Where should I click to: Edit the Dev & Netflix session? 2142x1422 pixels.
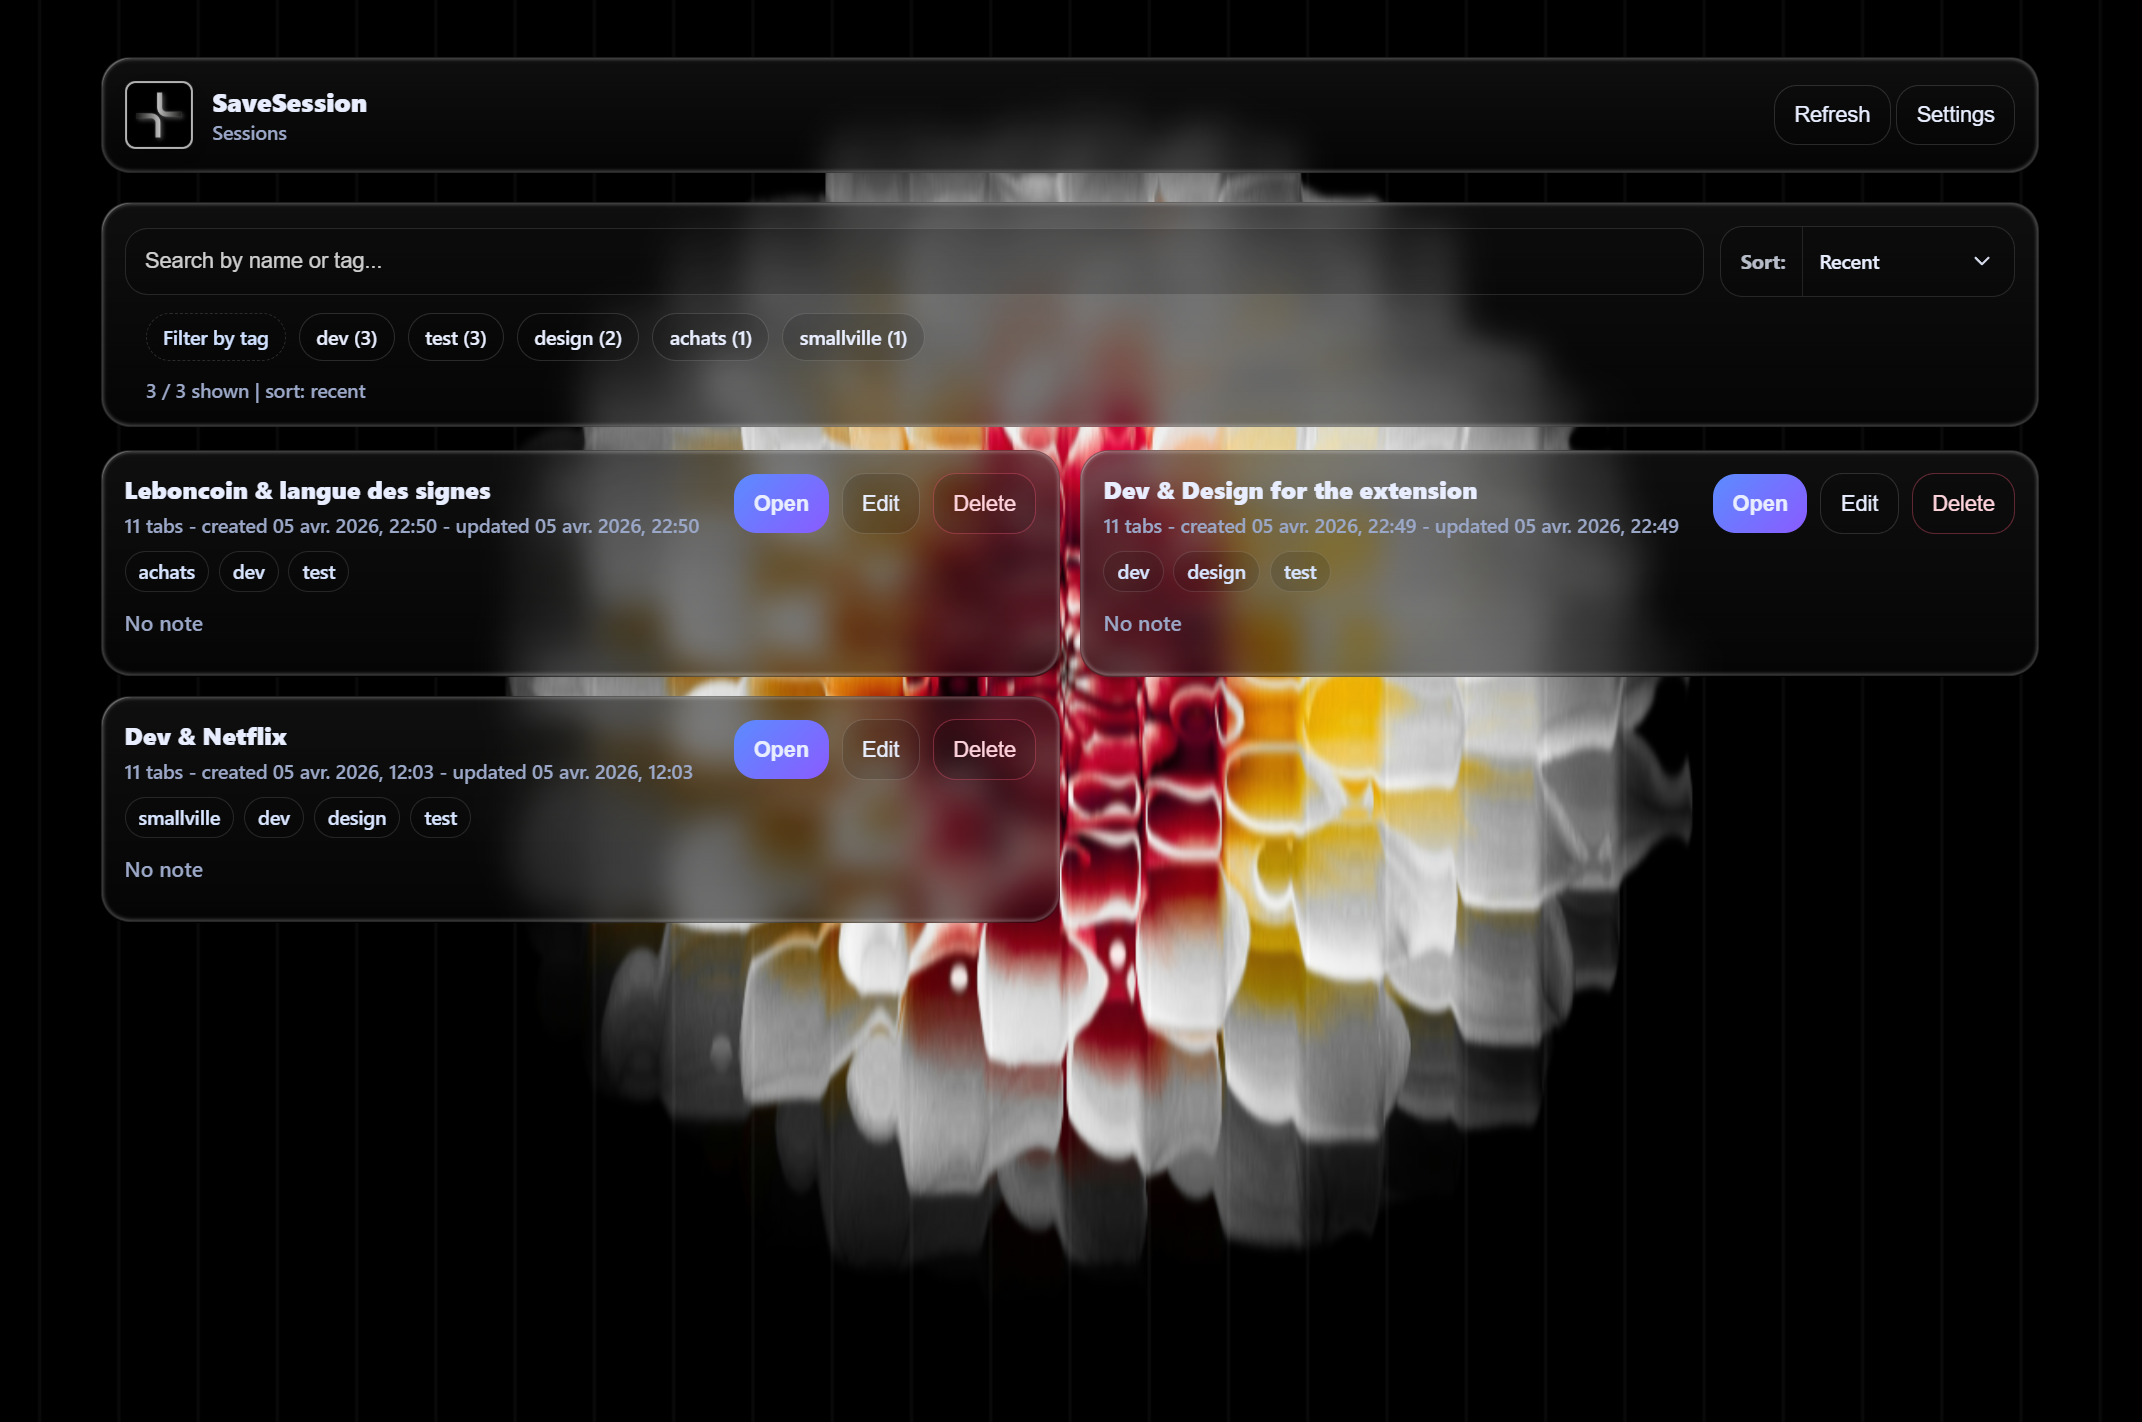pyautogui.click(x=880, y=749)
